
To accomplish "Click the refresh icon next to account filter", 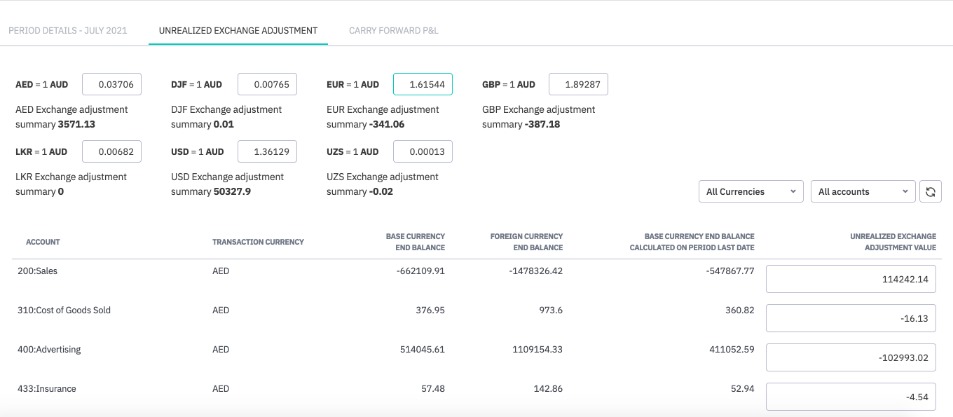I will coord(932,192).
